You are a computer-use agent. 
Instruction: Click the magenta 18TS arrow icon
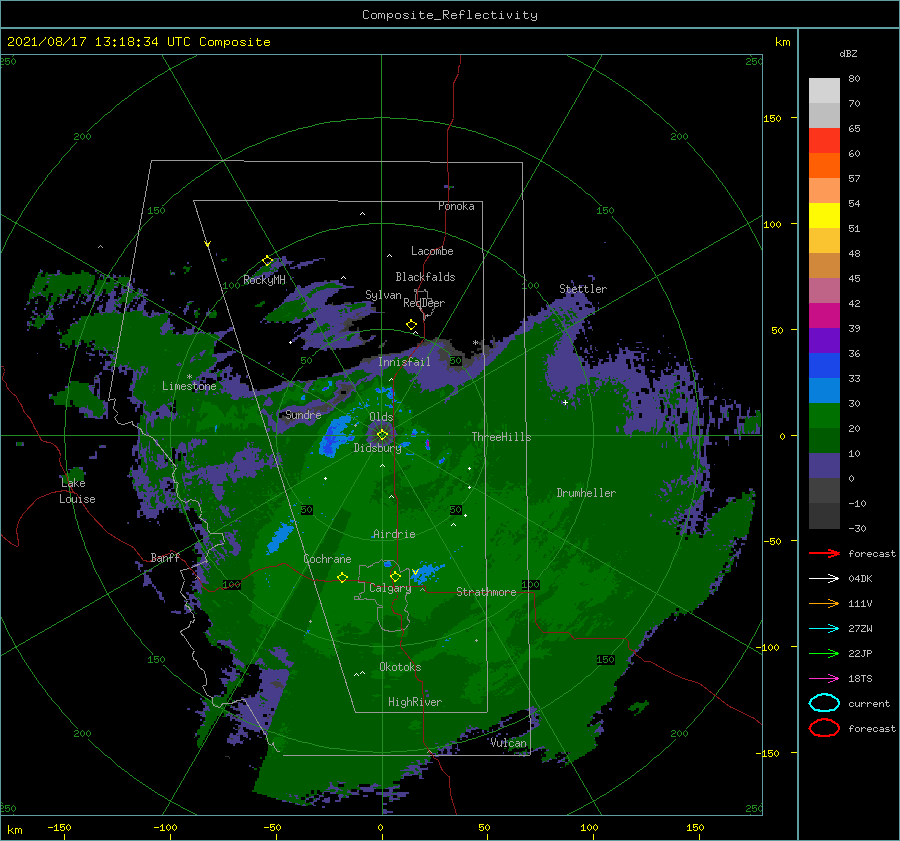click(824, 679)
